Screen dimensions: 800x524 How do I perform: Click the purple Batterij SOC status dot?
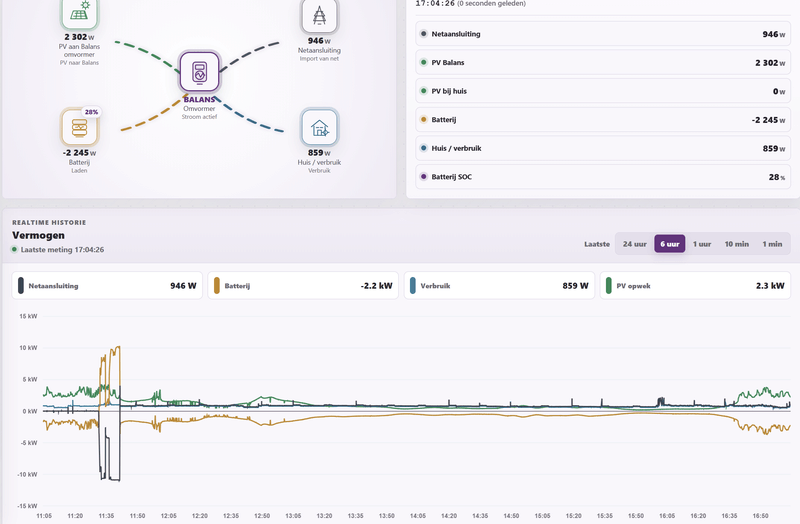423,177
